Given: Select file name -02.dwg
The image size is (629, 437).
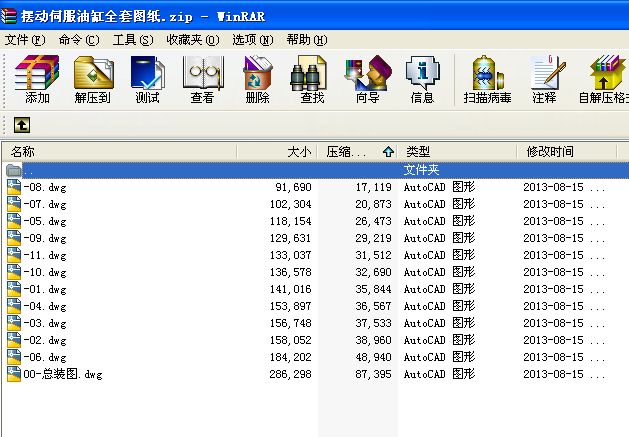Looking at the screenshot, I should click(x=45, y=340).
